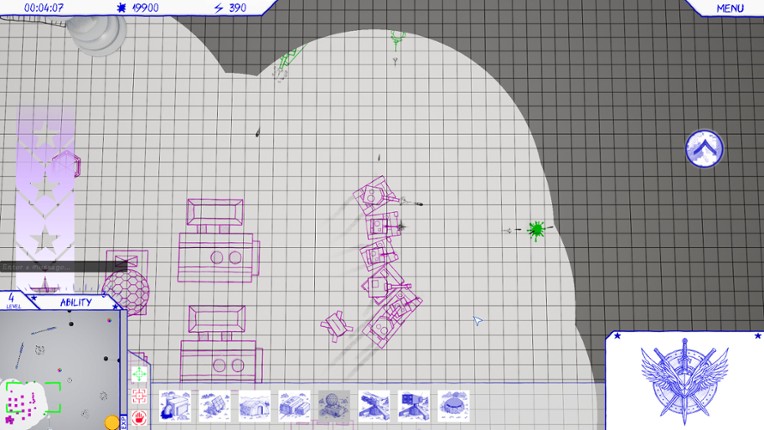764x430 pixels.
Task: Open the ABILITY tab
Action: coord(76,302)
